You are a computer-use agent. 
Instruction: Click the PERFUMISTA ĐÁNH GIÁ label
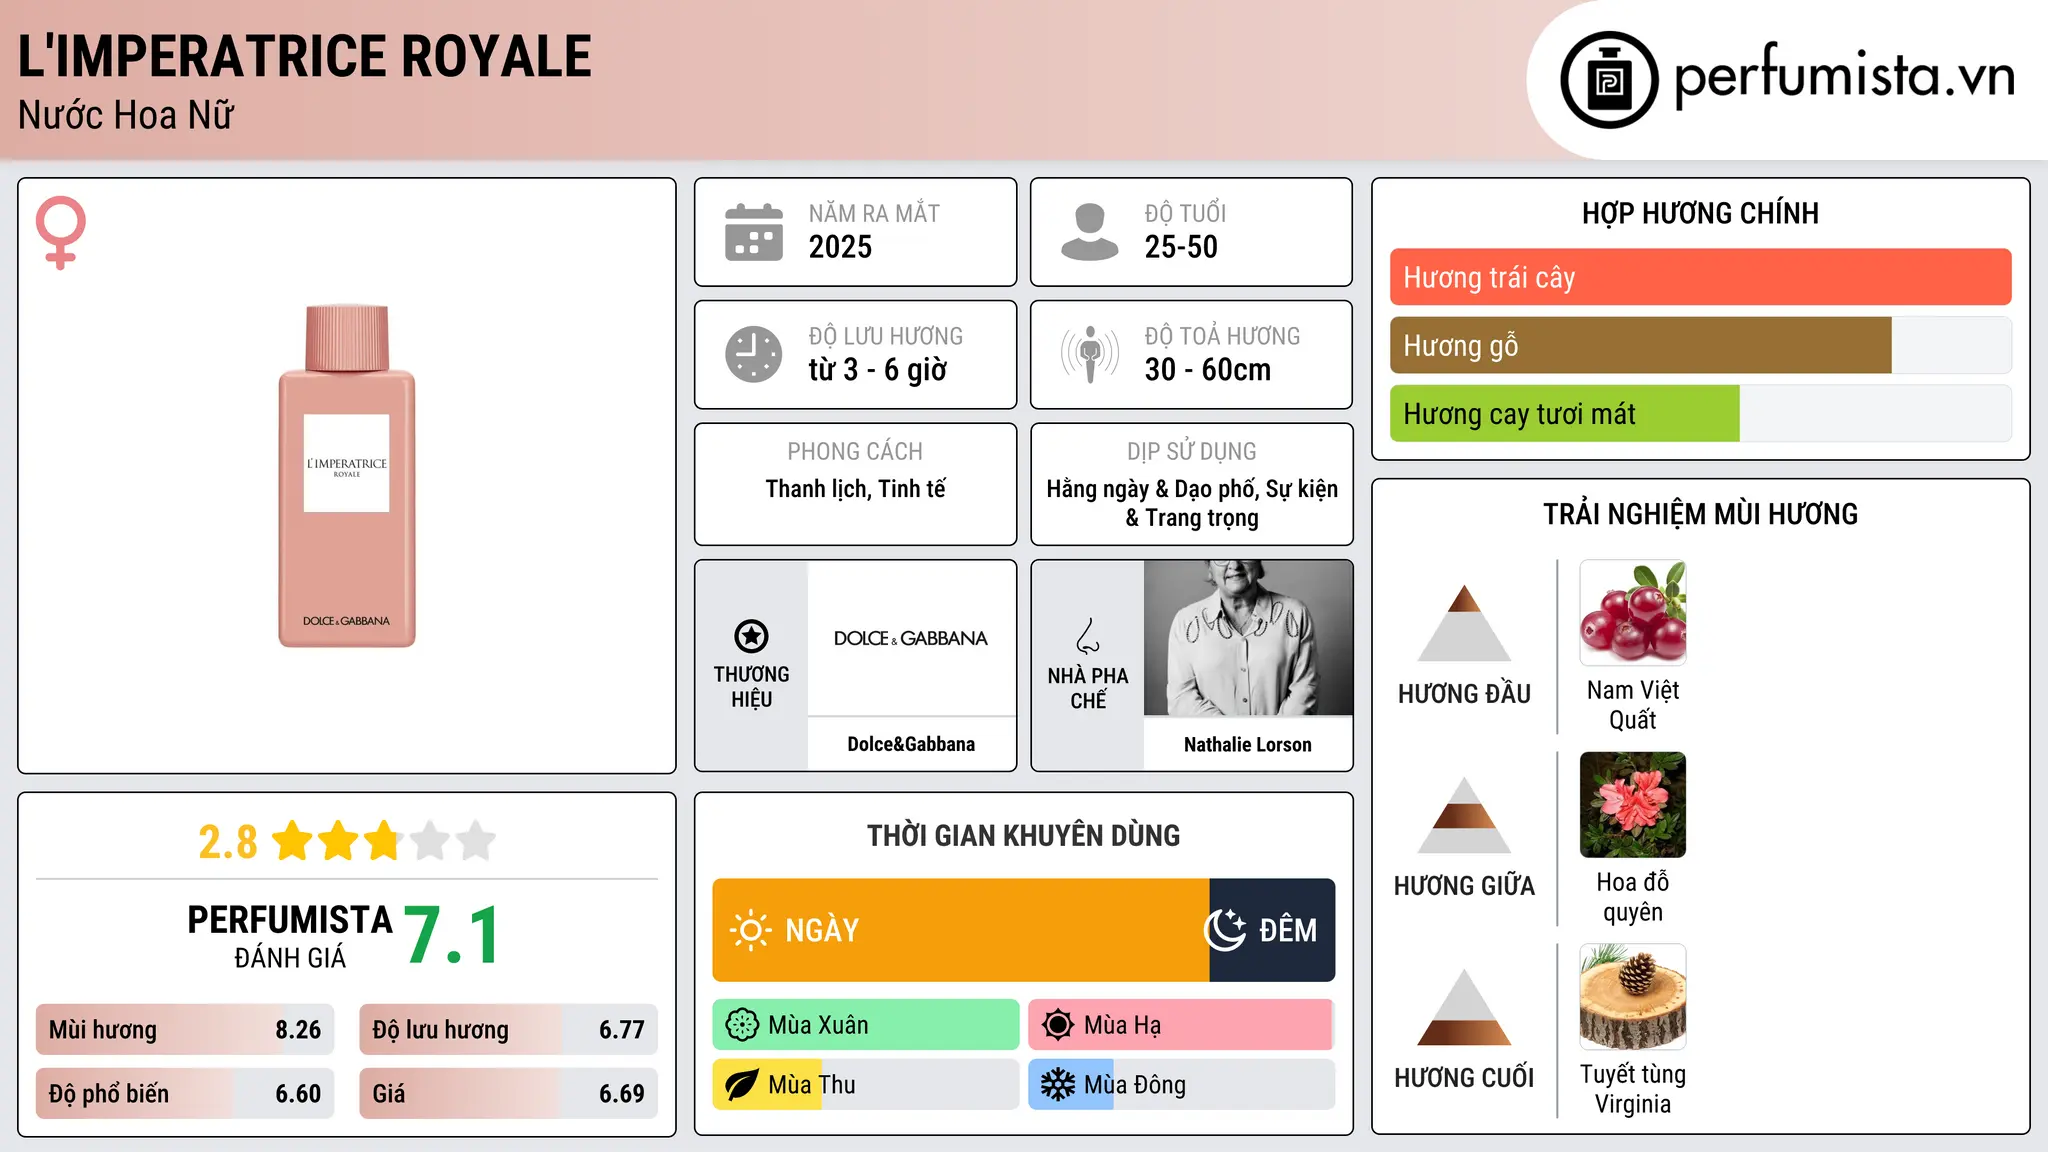pyautogui.click(x=290, y=936)
